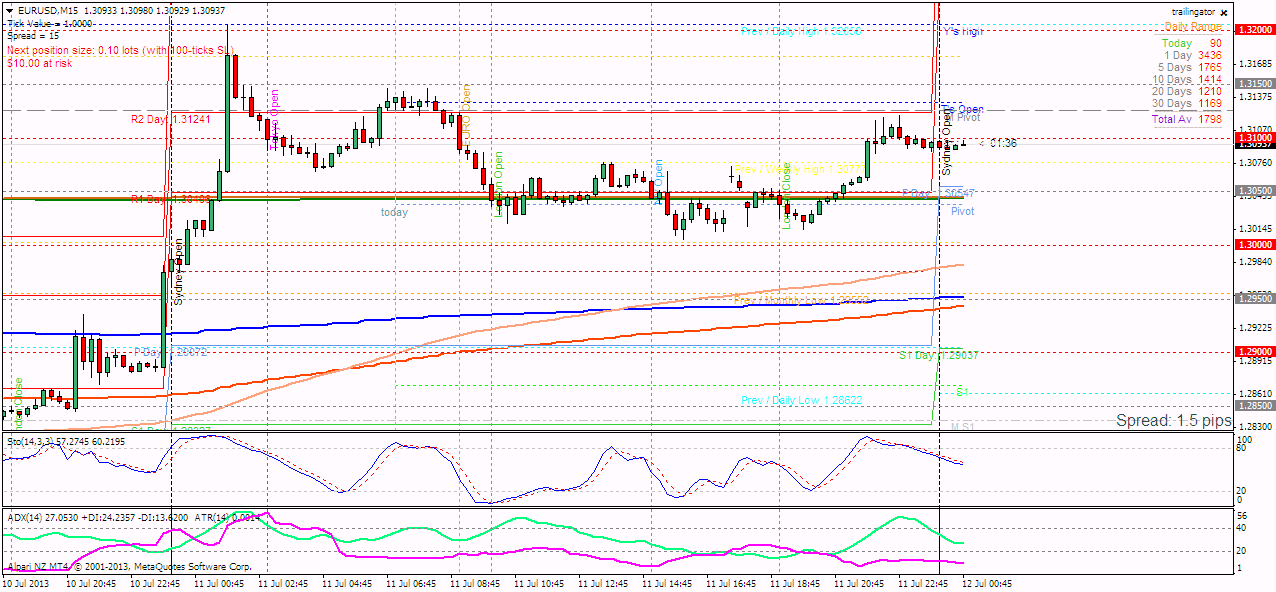Click the stochastic 80 level scale label
This screenshot has height=592, width=1276.
point(1241,449)
